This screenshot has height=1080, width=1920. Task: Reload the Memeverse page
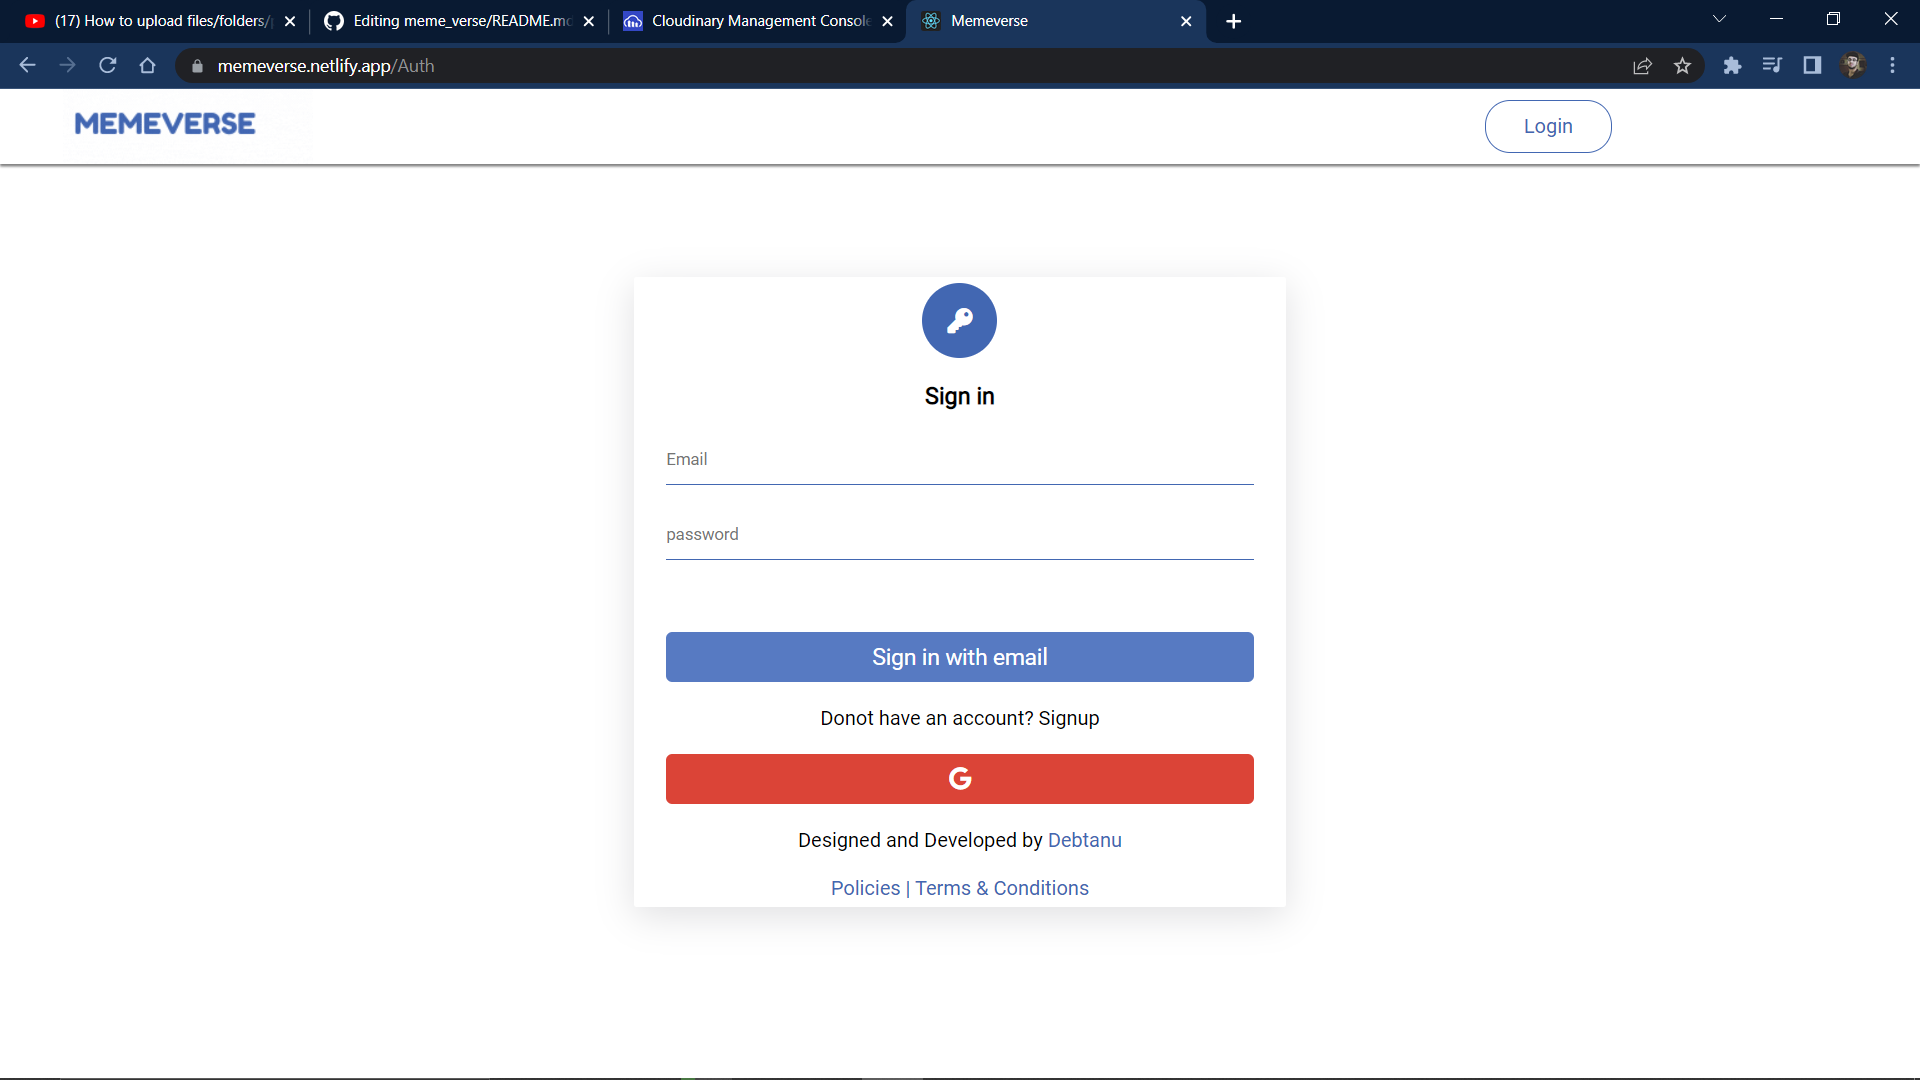tap(108, 66)
